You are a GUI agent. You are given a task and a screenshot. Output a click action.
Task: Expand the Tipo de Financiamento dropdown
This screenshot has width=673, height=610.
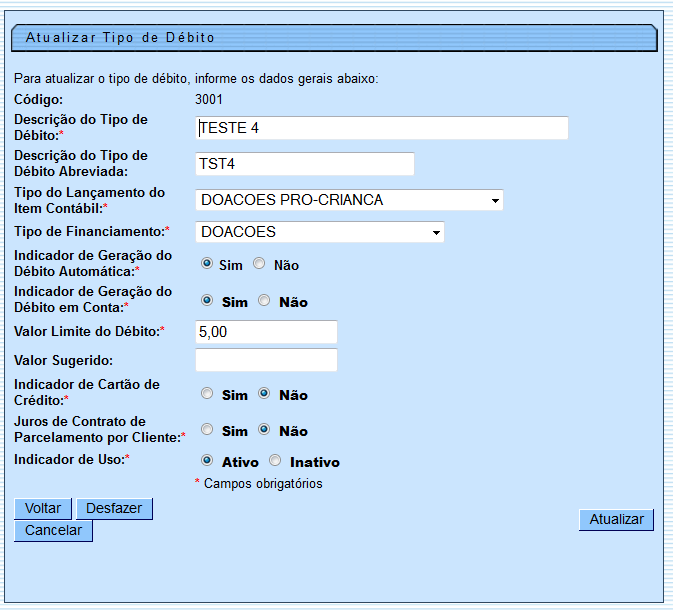pos(320,232)
